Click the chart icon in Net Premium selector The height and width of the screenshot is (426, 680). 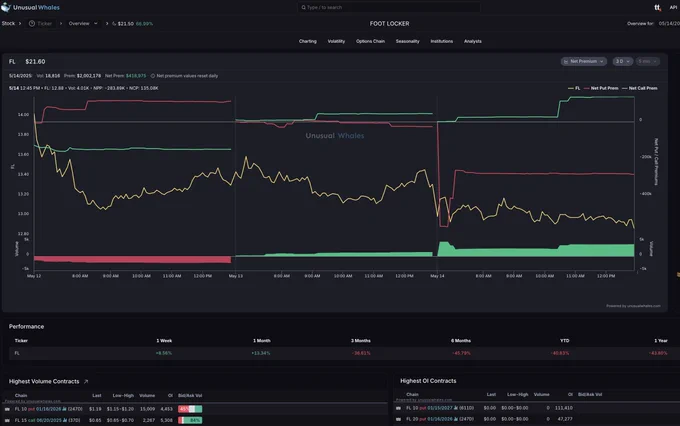point(566,62)
